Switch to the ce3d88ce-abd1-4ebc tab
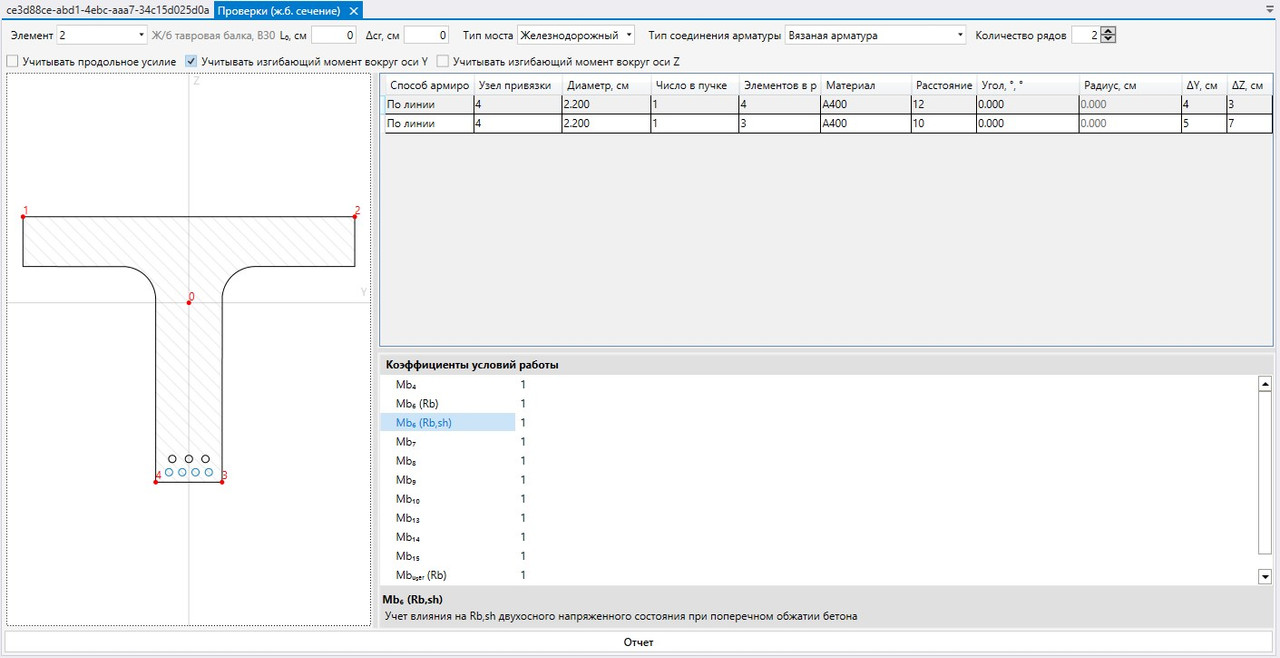 pos(107,10)
